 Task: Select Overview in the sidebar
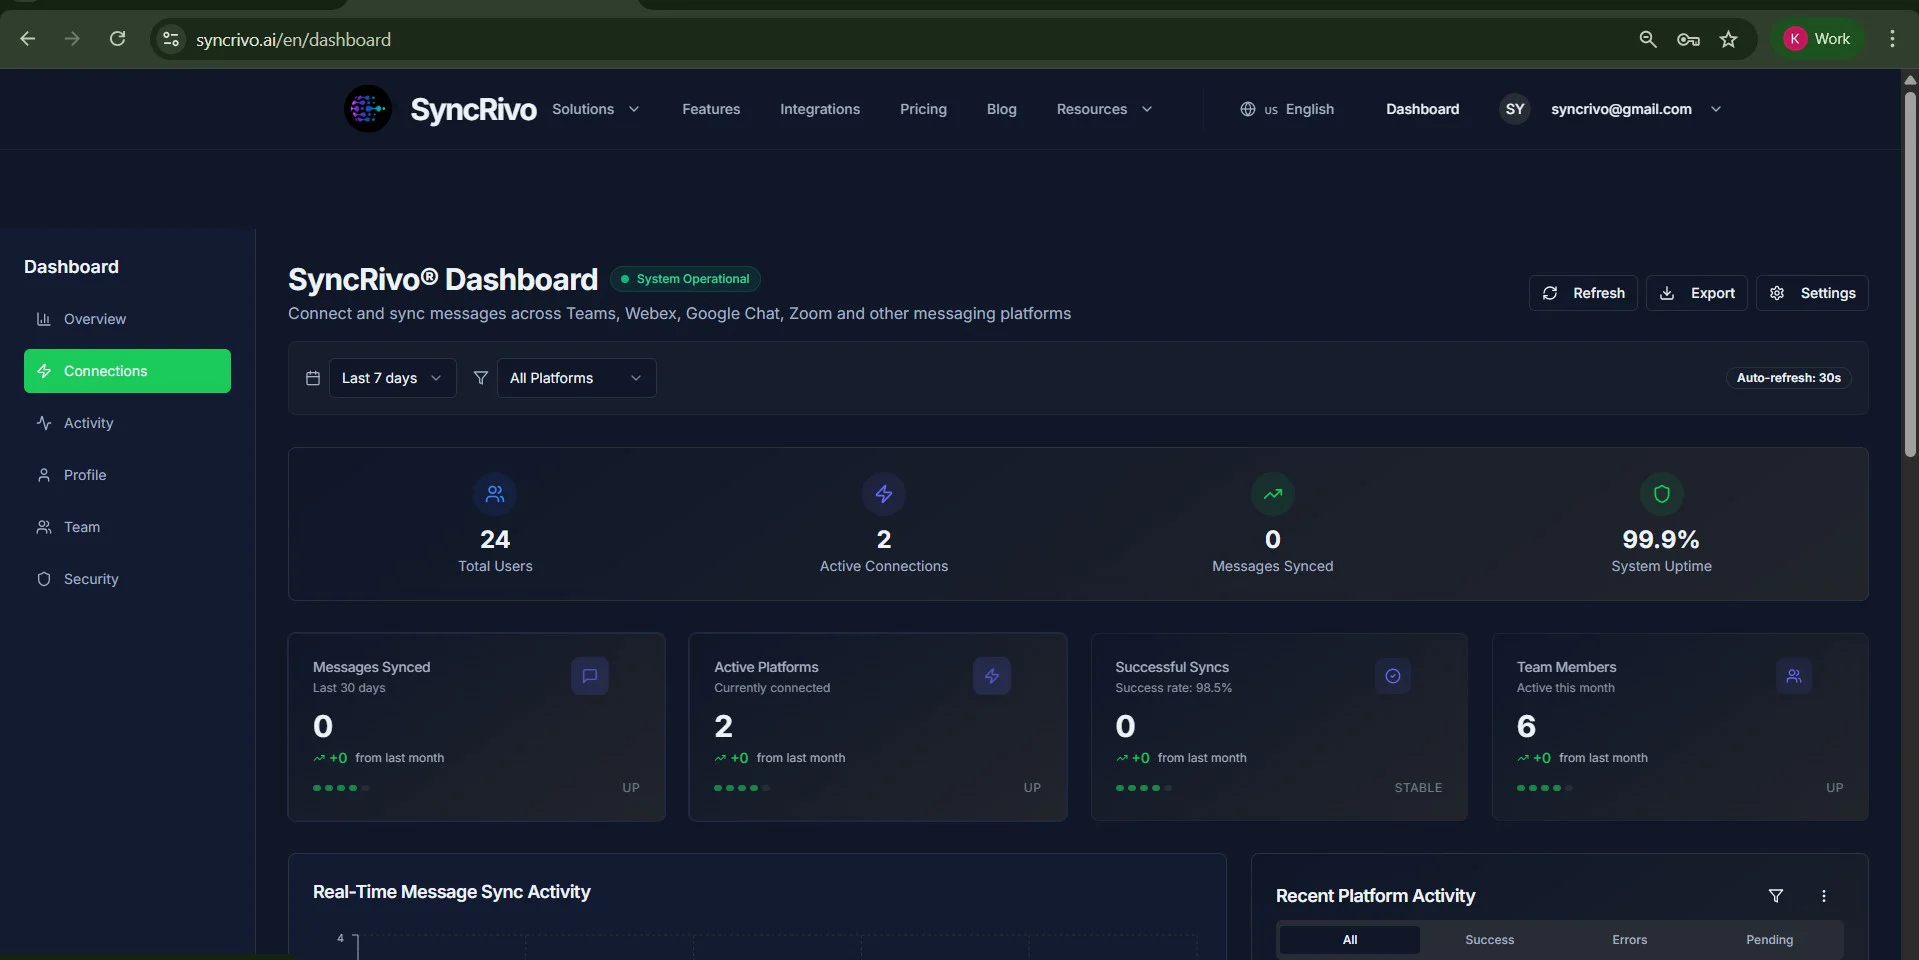[x=127, y=319]
